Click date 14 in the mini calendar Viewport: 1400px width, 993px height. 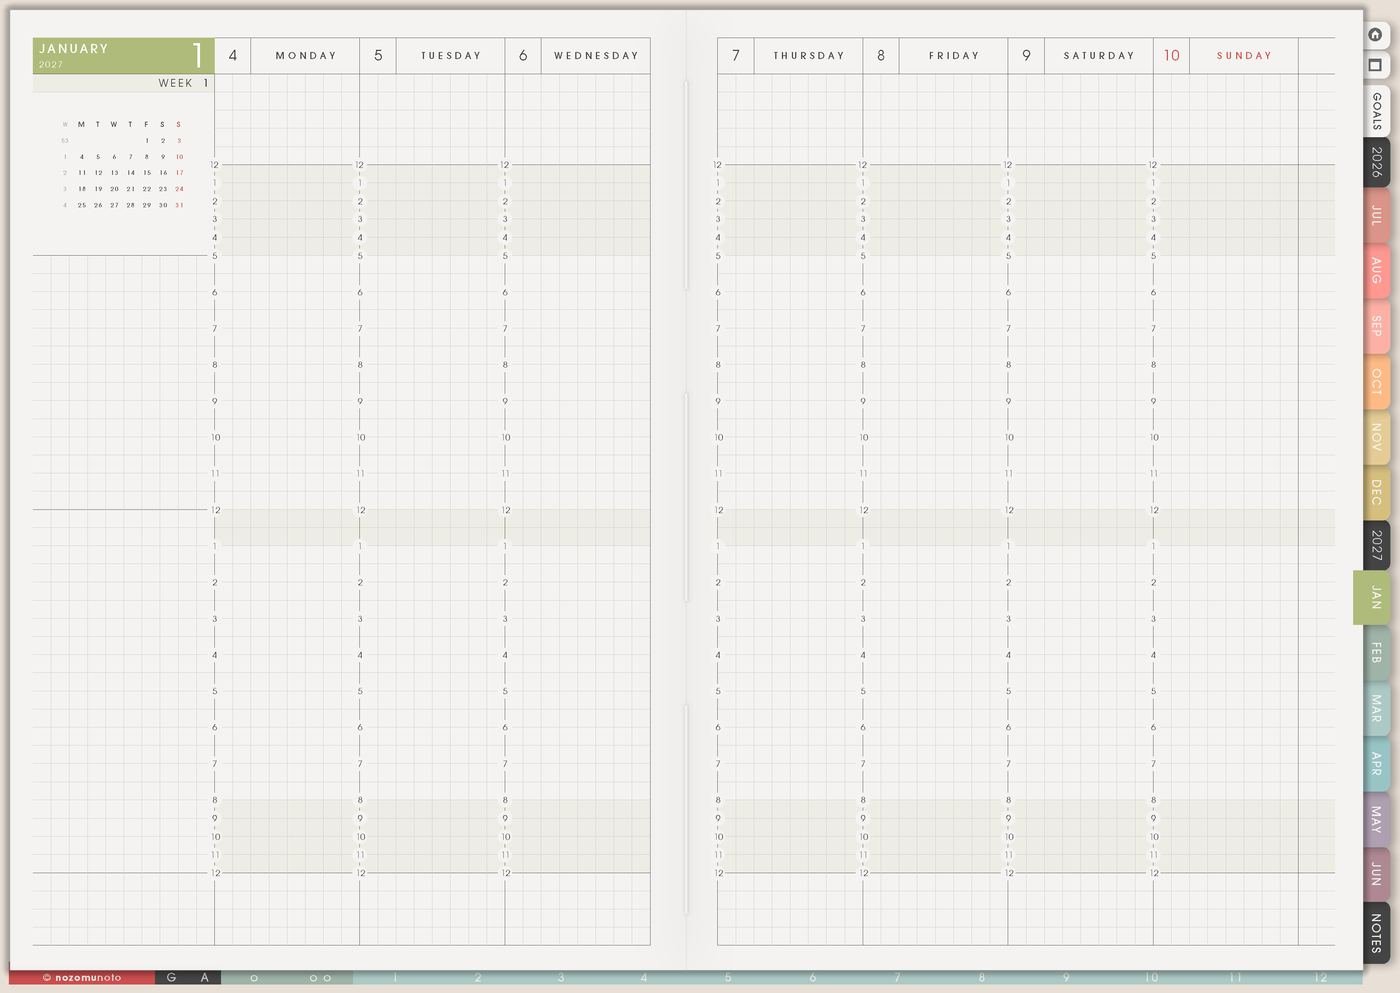(x=130, y=173)
